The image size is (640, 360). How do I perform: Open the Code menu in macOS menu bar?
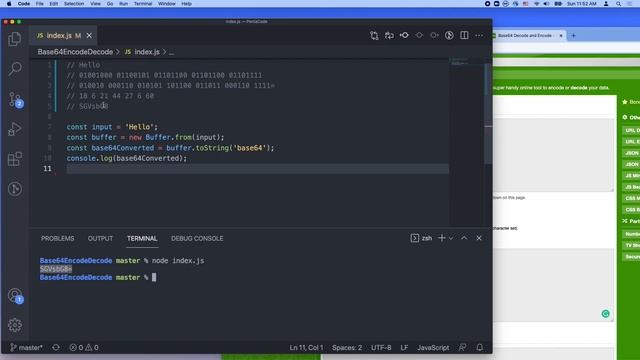click(24, 4)
